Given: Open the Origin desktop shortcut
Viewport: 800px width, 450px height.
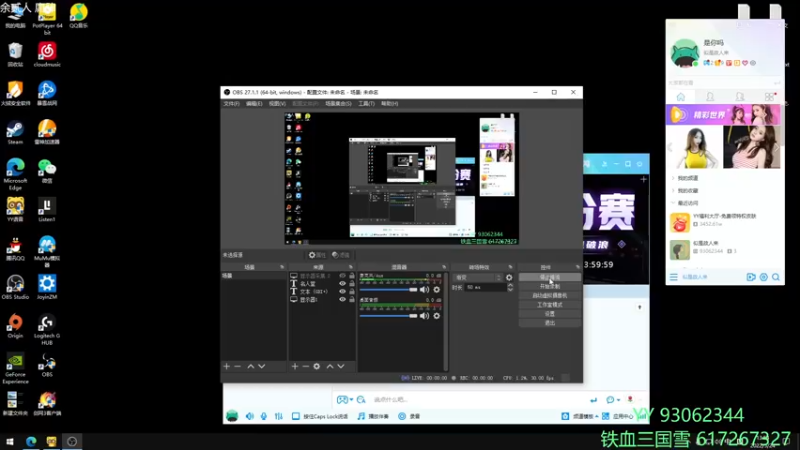Looking at the screenshot, I should [x=15, y=326].
